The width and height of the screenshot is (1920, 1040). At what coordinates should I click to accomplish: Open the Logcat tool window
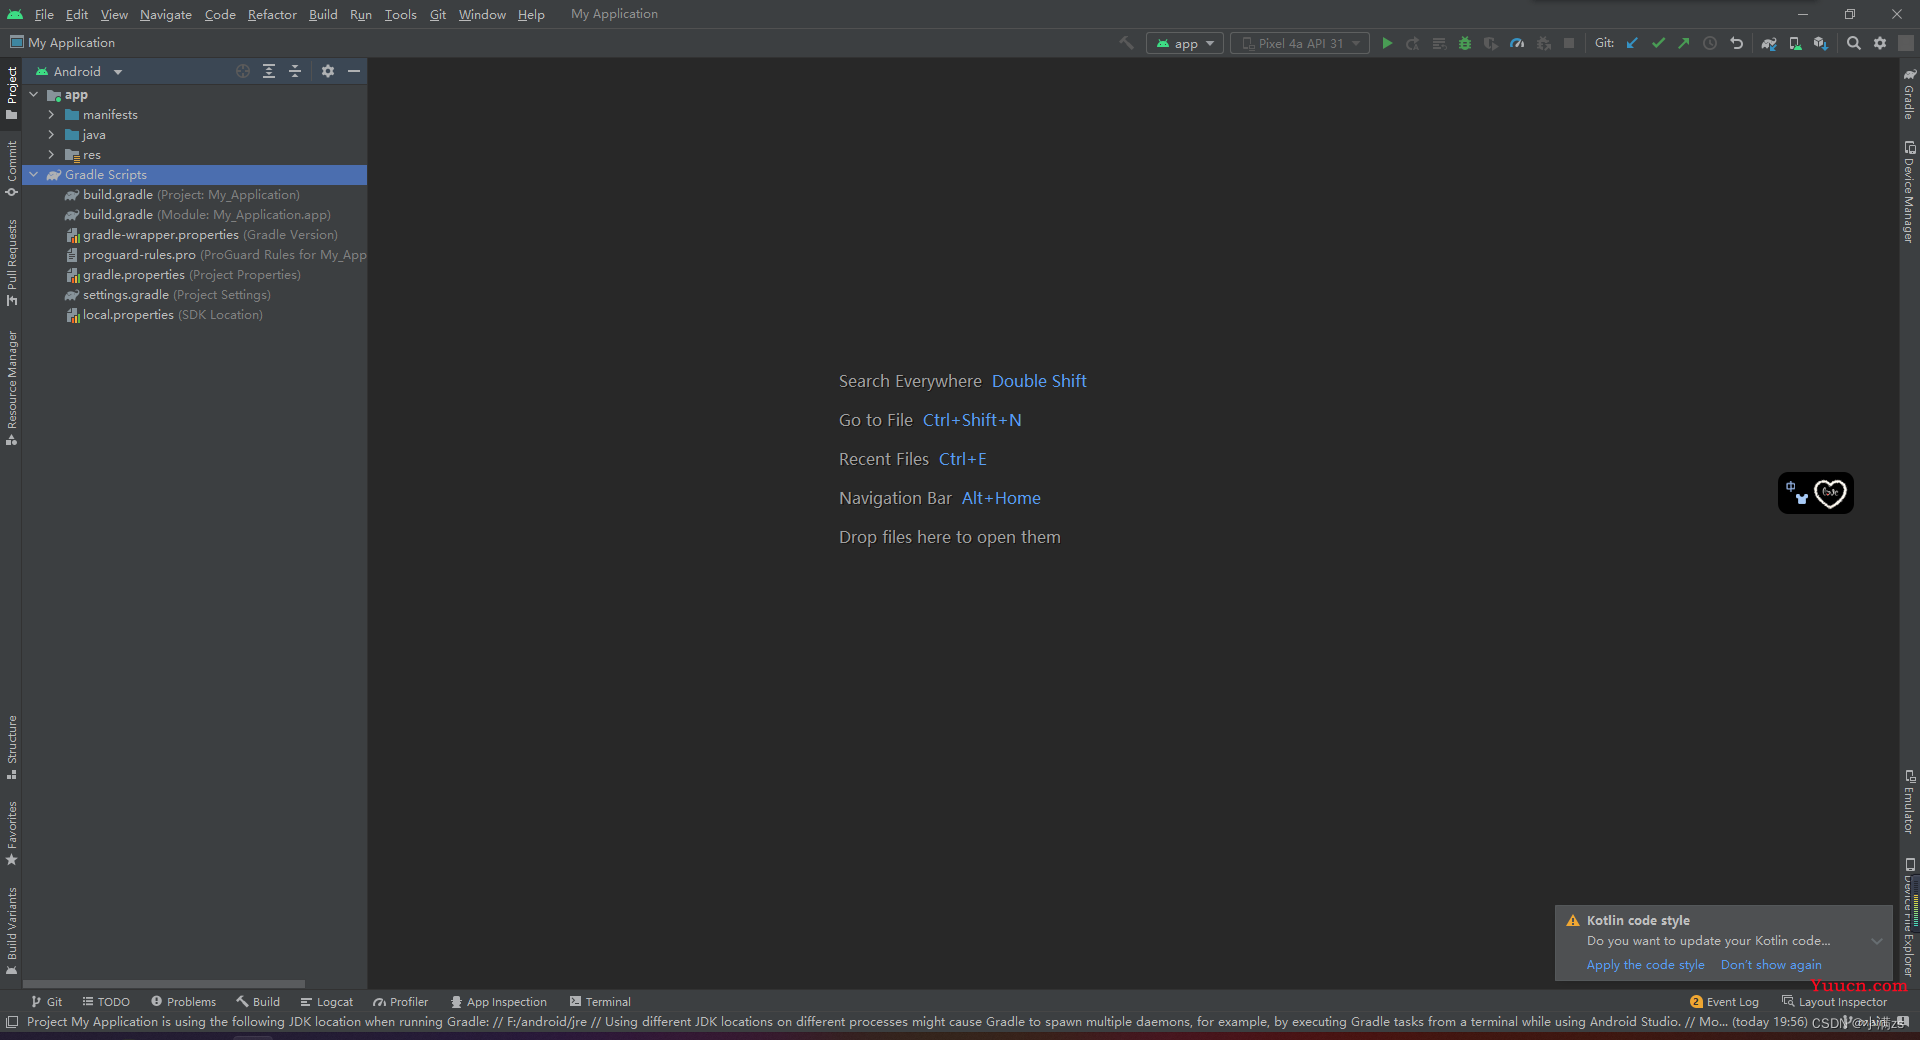[326, 1002]
